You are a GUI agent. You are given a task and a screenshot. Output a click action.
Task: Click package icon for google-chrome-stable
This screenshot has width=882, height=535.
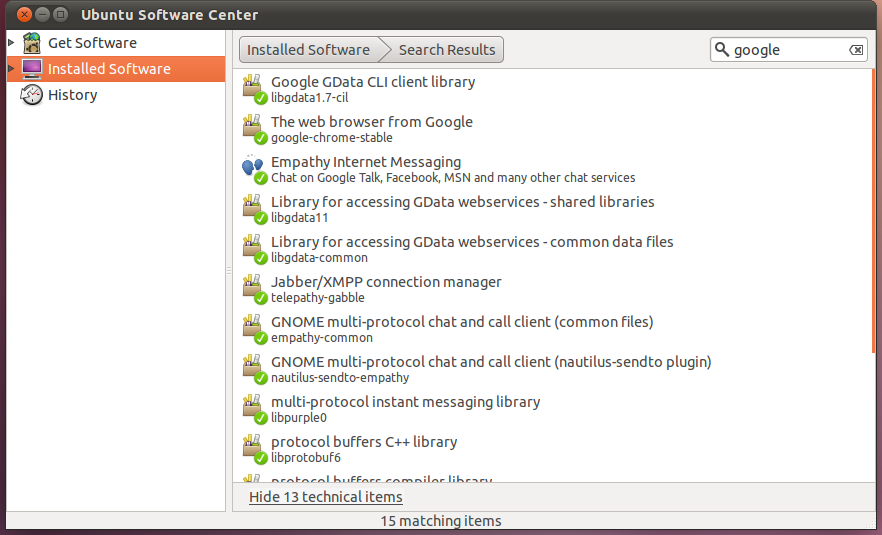click(x=254, y=129)
